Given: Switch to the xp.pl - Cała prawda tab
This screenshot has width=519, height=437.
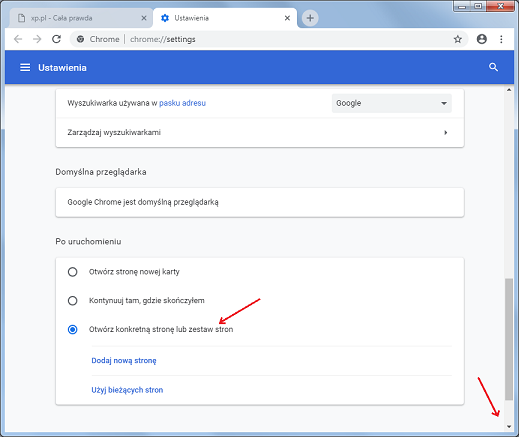Looking at the screenshot, I should (81, 18).
